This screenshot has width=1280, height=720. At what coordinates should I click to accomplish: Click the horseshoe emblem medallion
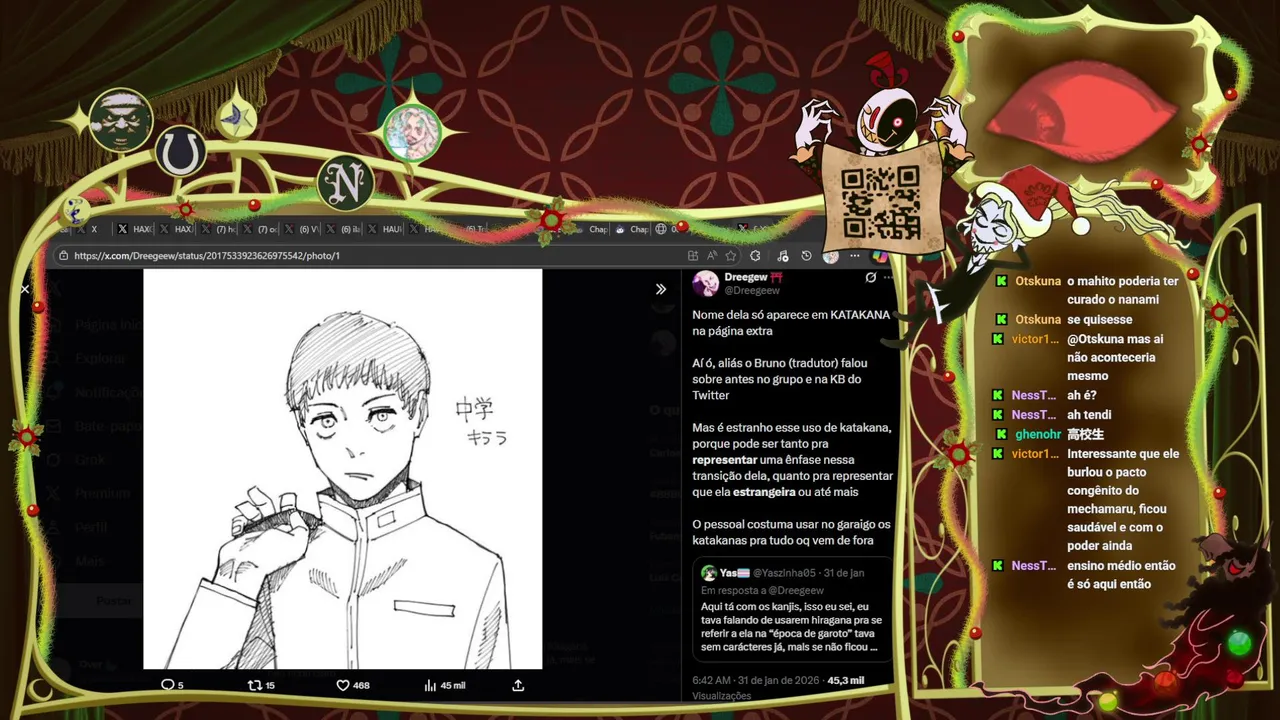(x=181, y=153)
